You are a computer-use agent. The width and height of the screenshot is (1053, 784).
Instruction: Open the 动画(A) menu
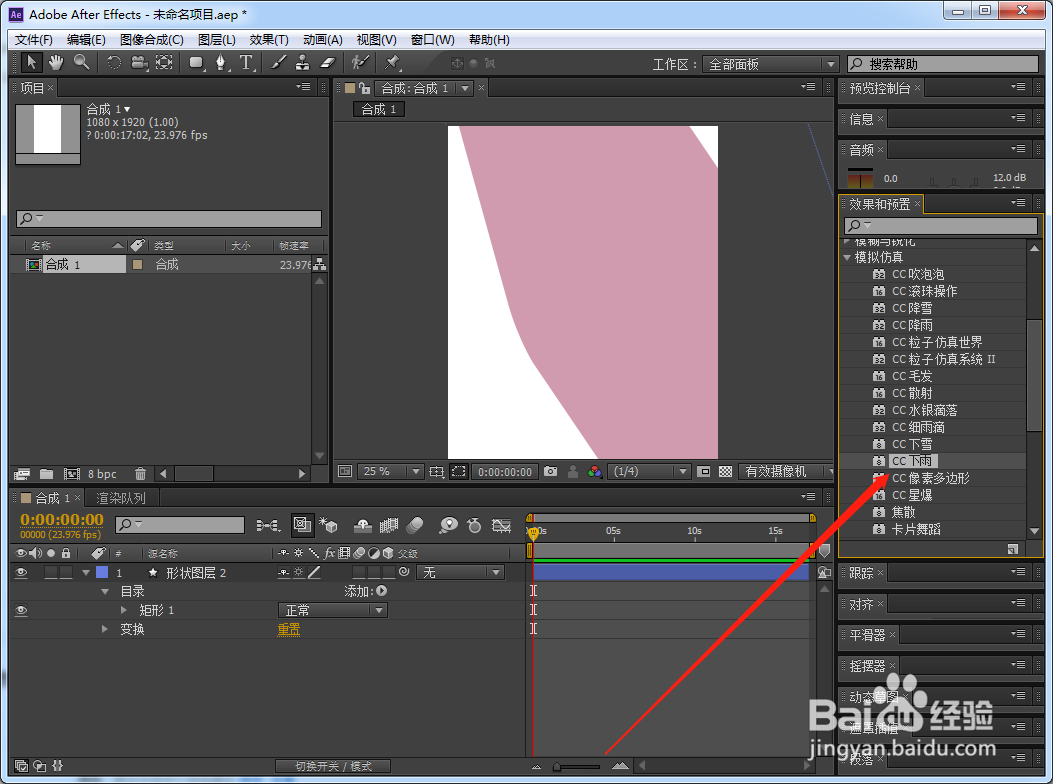(x=322, y=40)
